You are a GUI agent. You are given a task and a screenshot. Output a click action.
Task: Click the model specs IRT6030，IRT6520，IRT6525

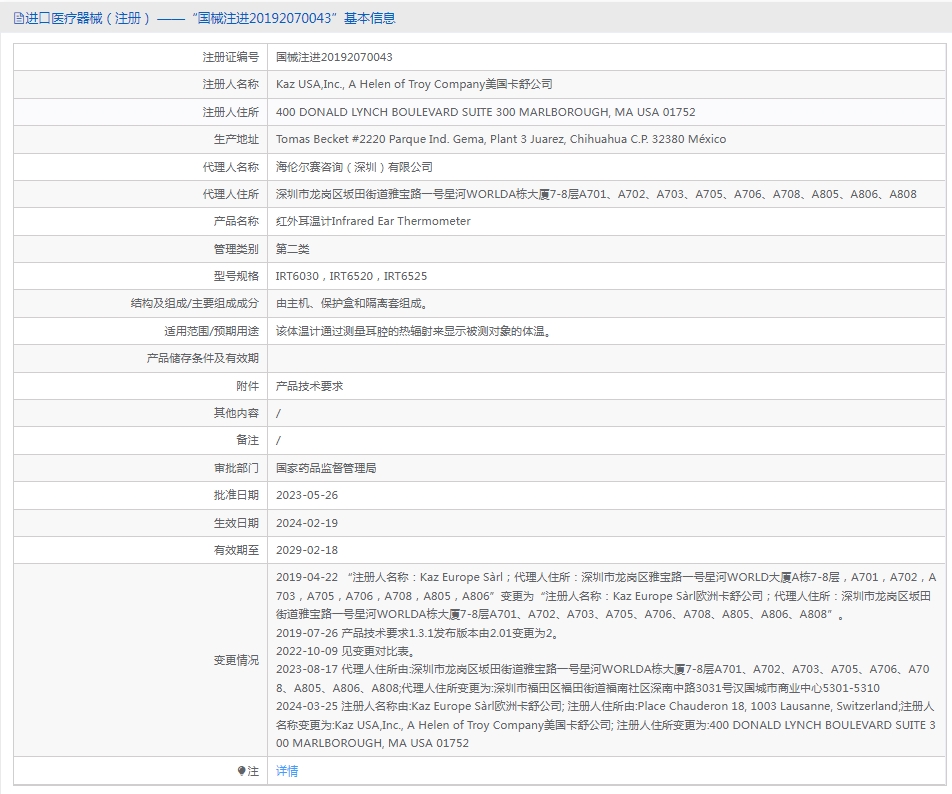(x=352, y=276)
